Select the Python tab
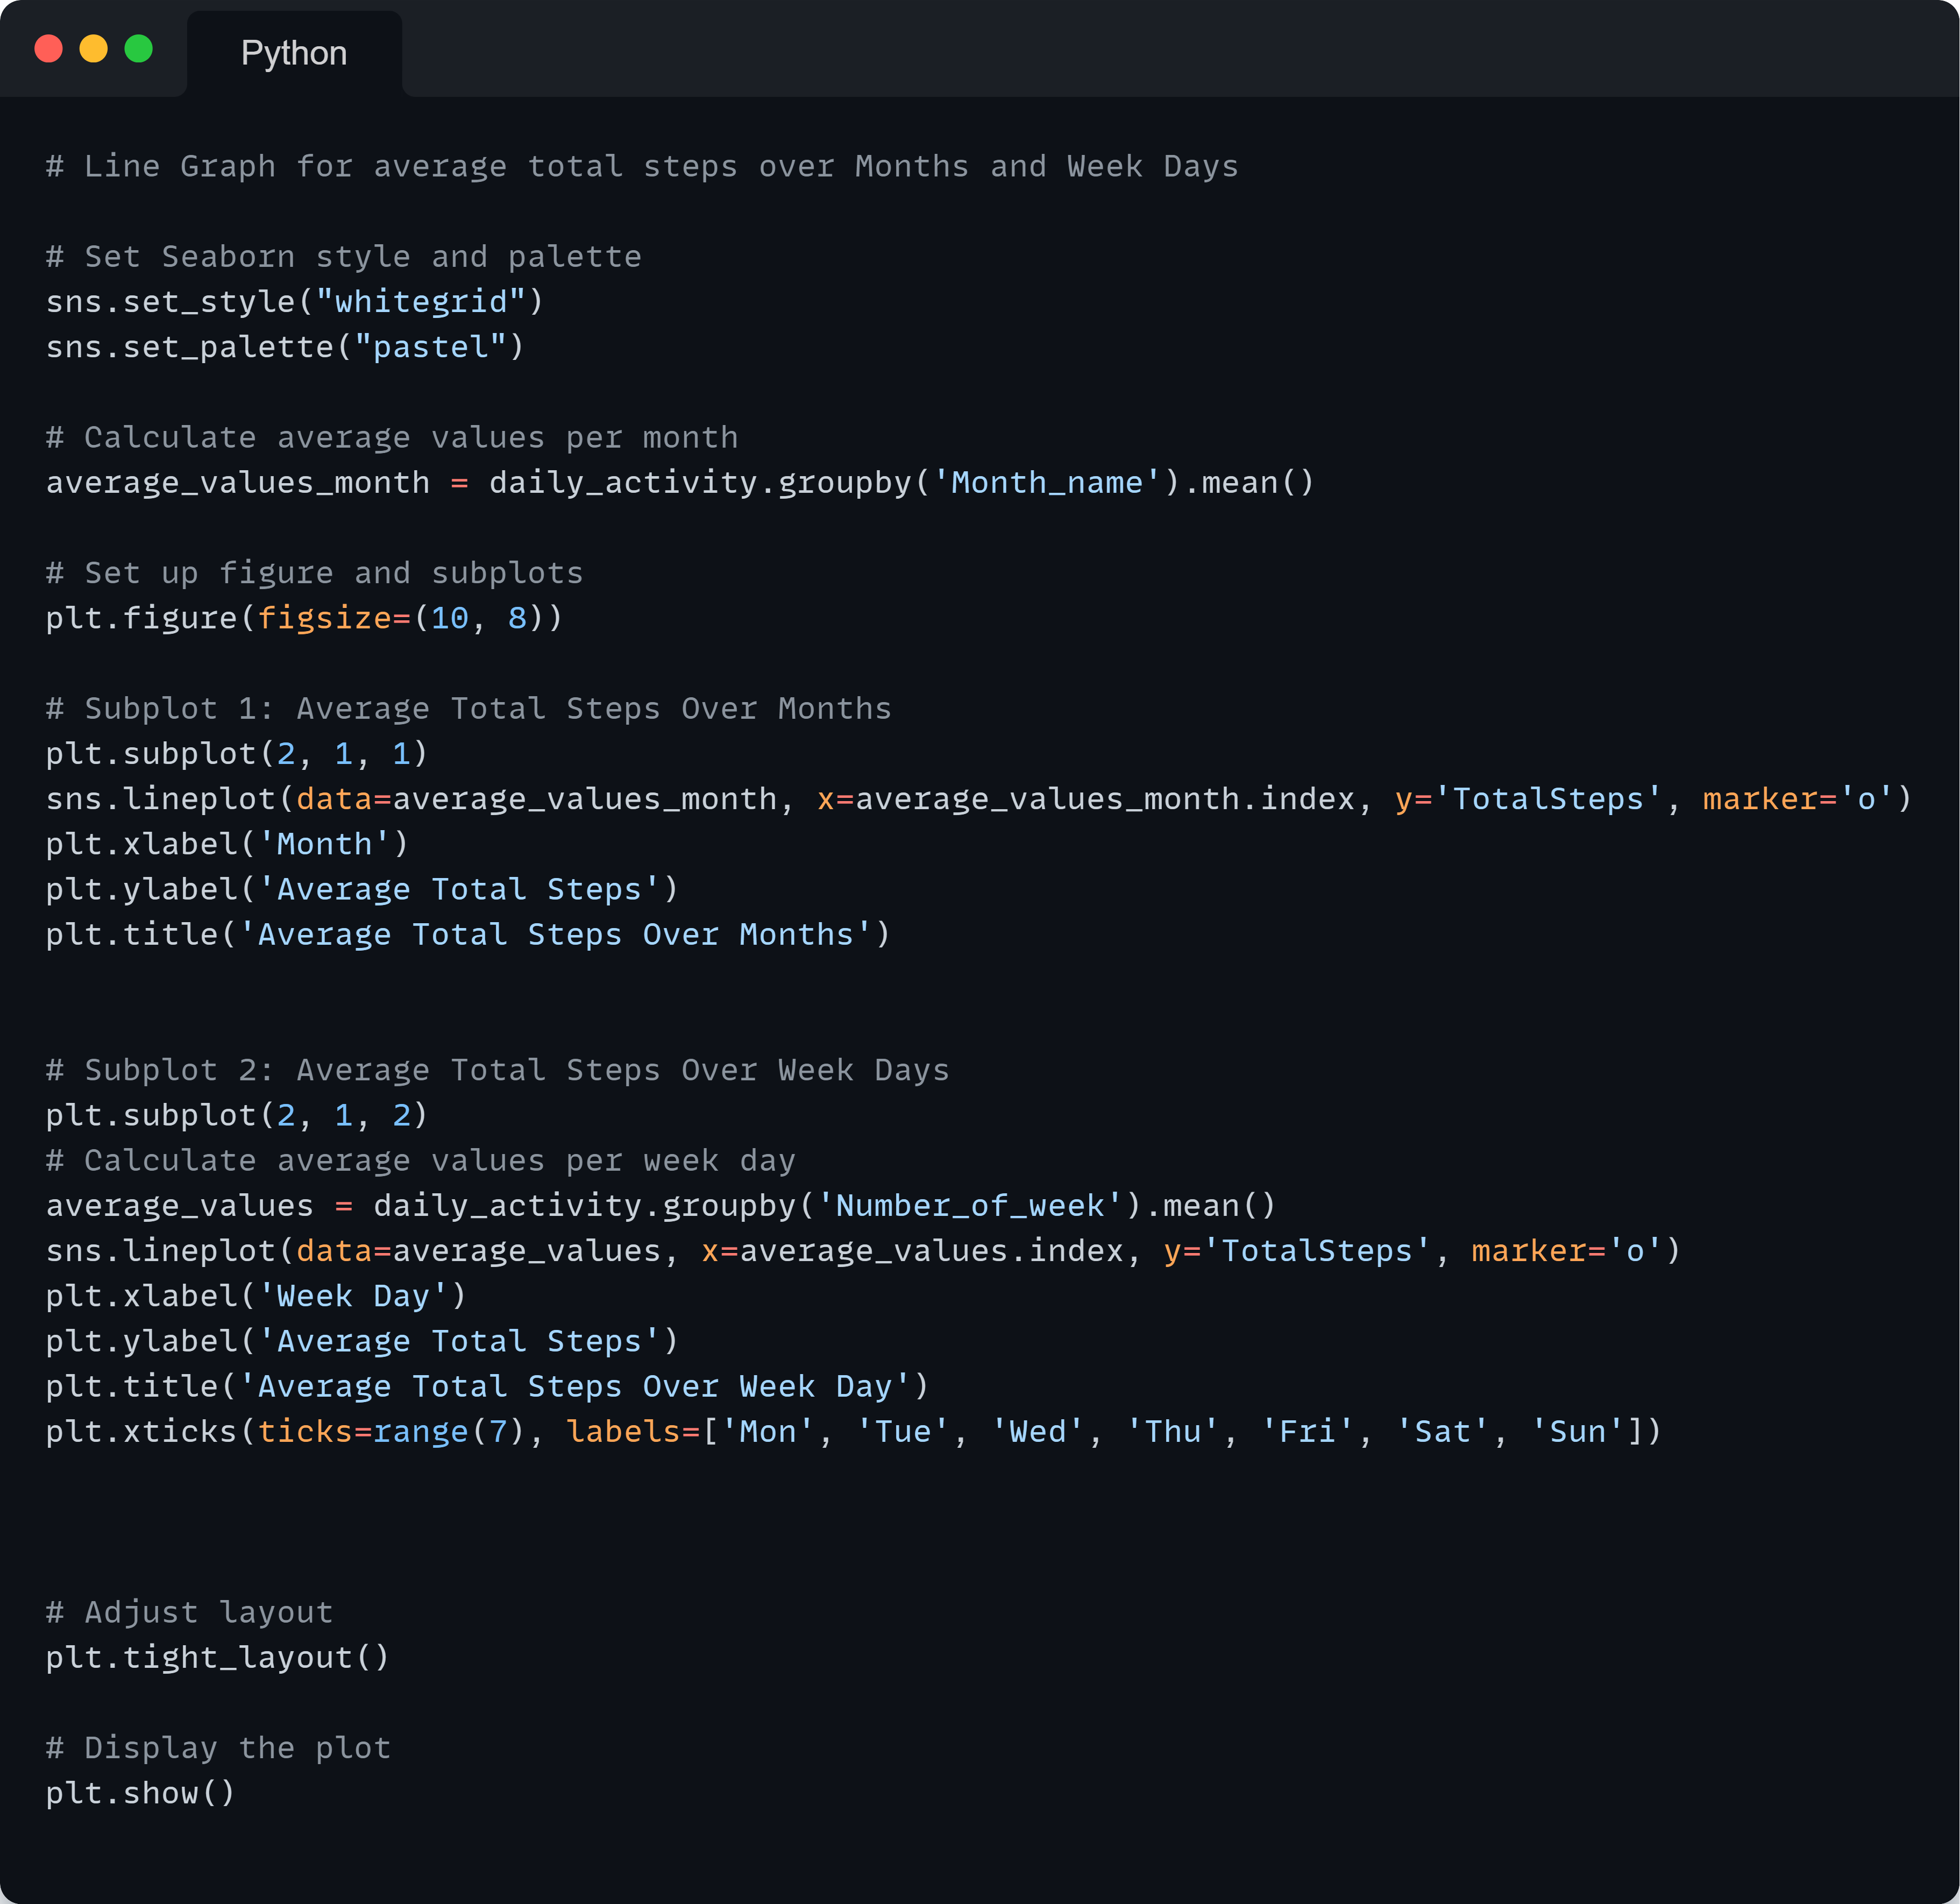 tap(294, 53)
